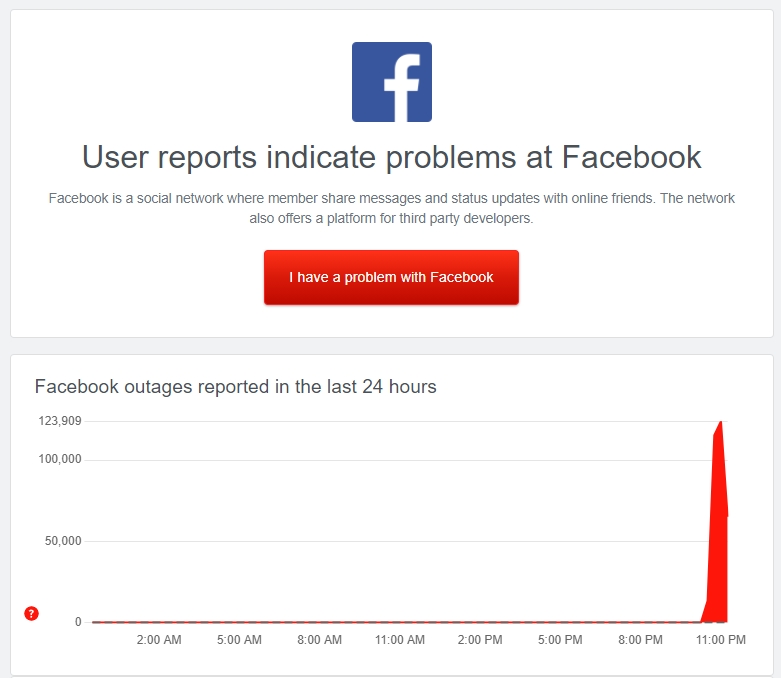Viewport: 781px width, 678px height.
Task: Click the red question mark help icon
Action: tap(31, 613)
